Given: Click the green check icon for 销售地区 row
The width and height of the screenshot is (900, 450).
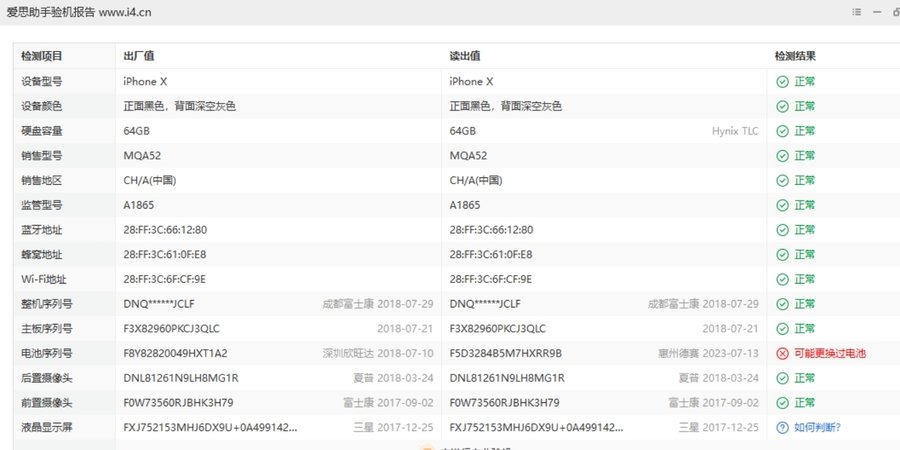Looking at the screenshot, I should (x=782, y=180).
